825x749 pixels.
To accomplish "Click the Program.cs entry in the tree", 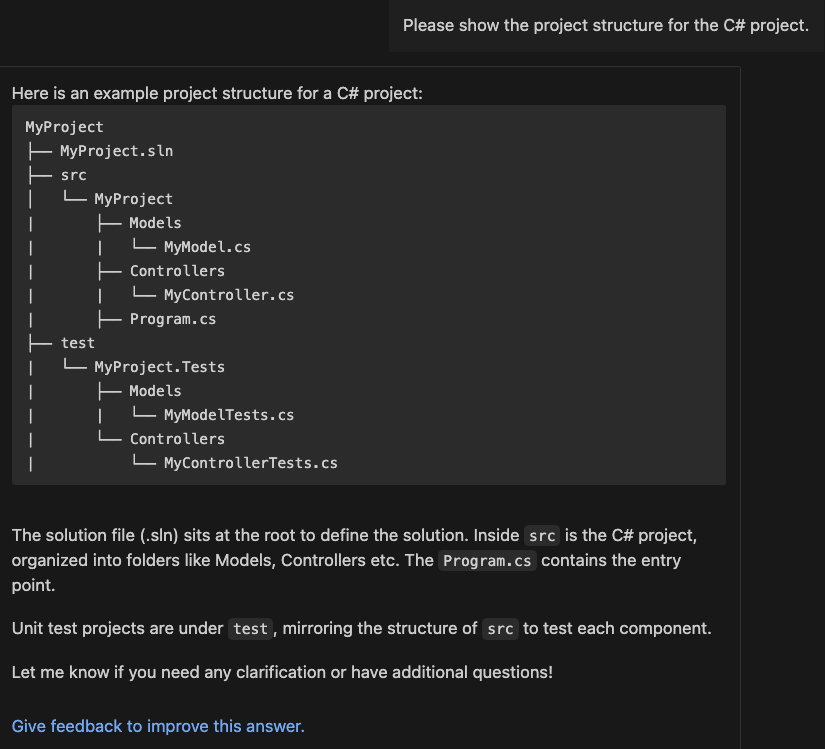I will [x=172, y=319].
